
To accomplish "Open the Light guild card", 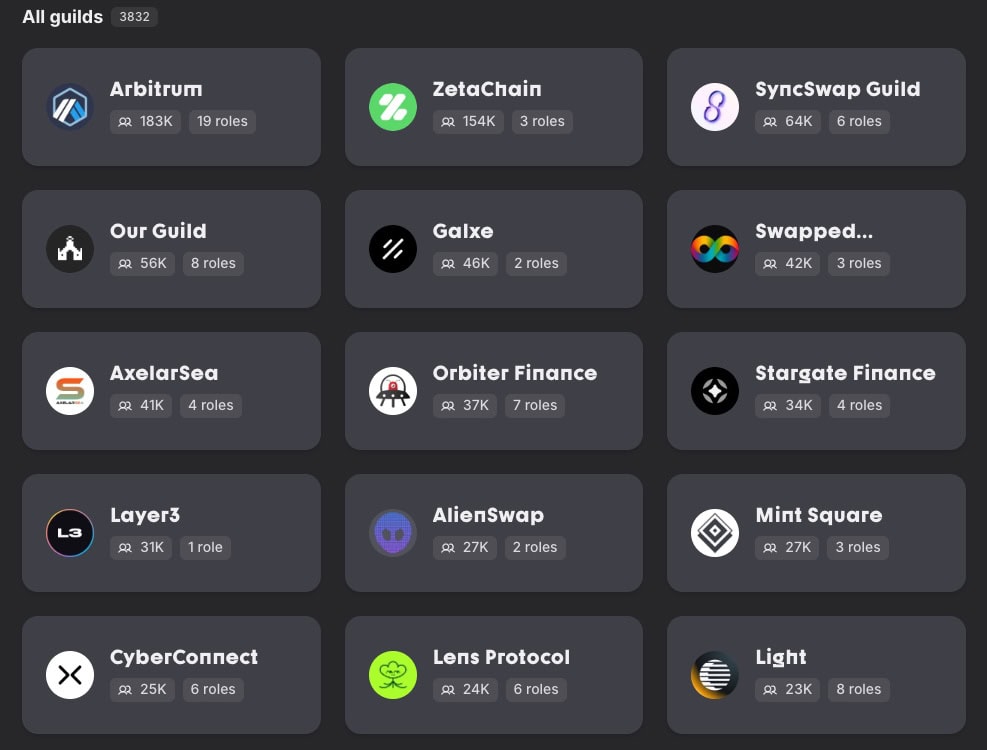I will point(816,675).
